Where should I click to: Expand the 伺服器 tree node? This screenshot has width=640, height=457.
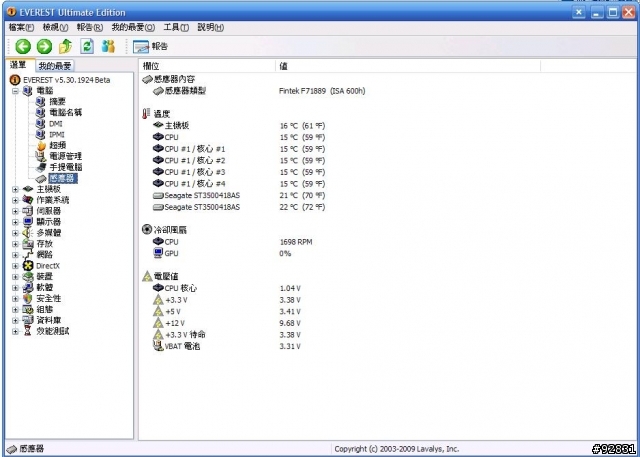pos(16,211)
